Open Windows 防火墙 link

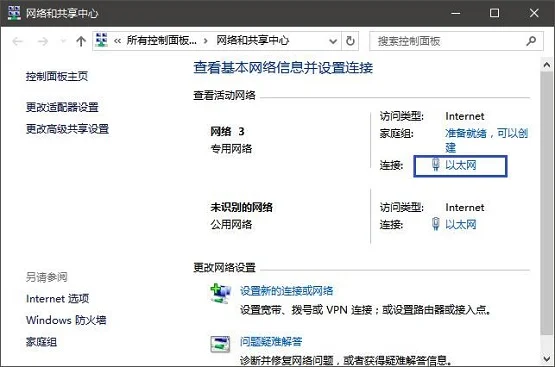66,320
